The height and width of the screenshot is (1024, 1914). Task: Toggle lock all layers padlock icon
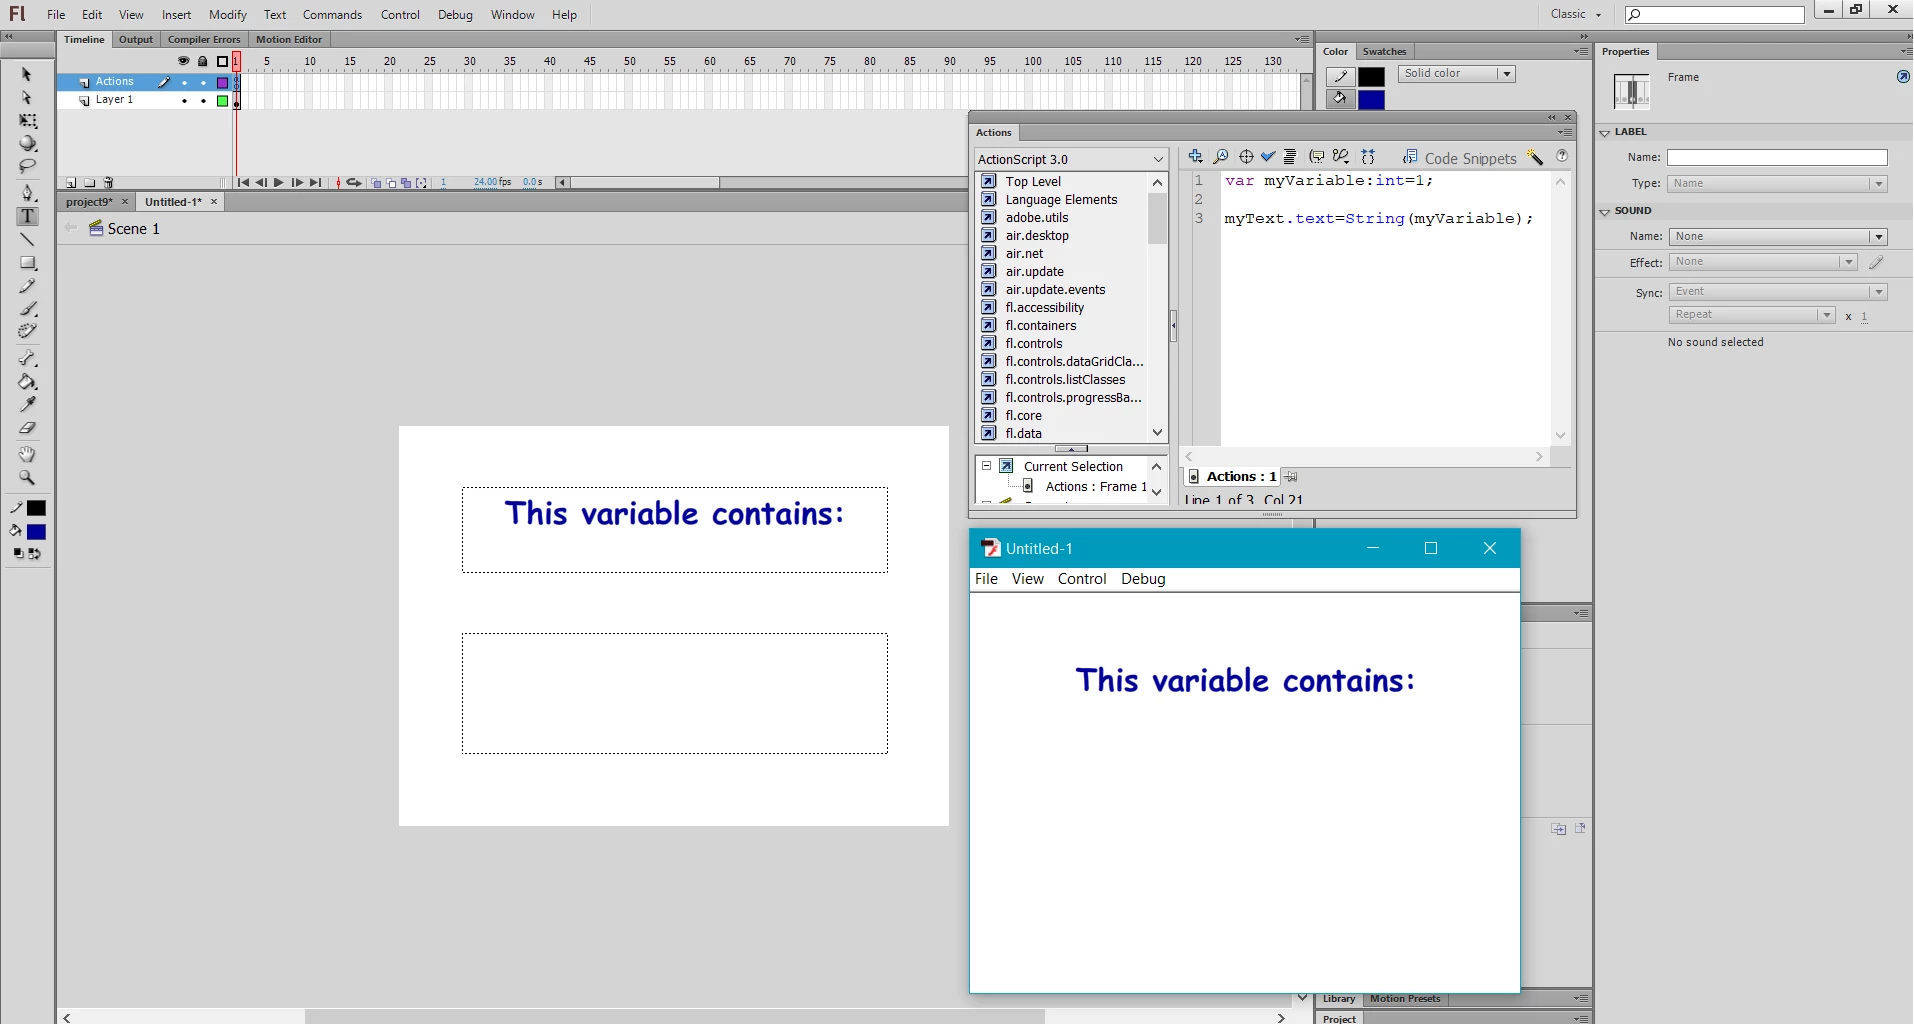203,61
